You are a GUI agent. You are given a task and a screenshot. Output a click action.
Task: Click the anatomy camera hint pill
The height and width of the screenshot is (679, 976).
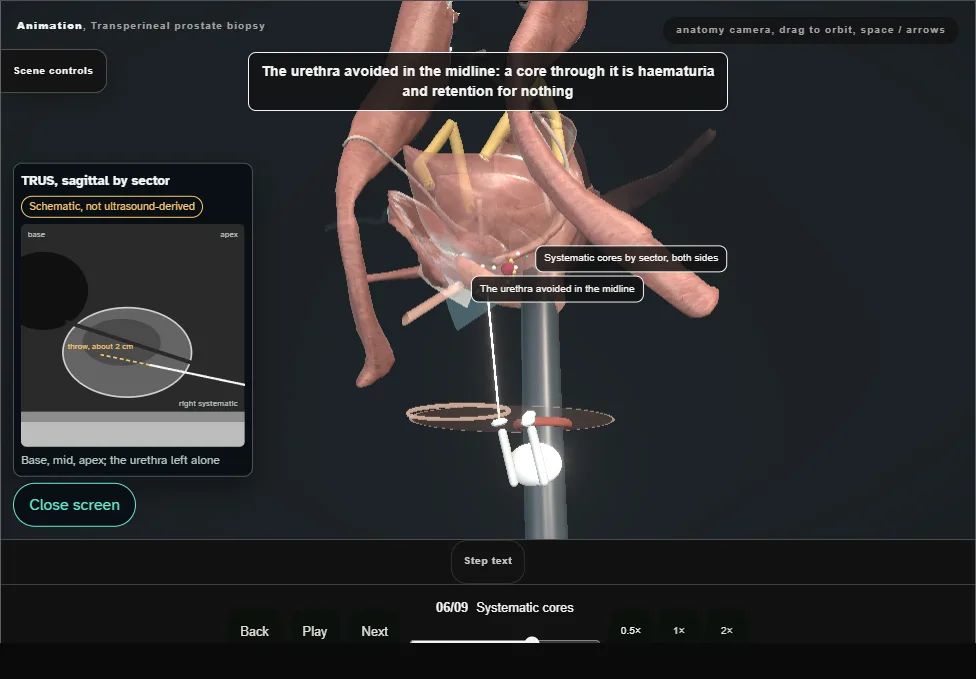(810, 30)
